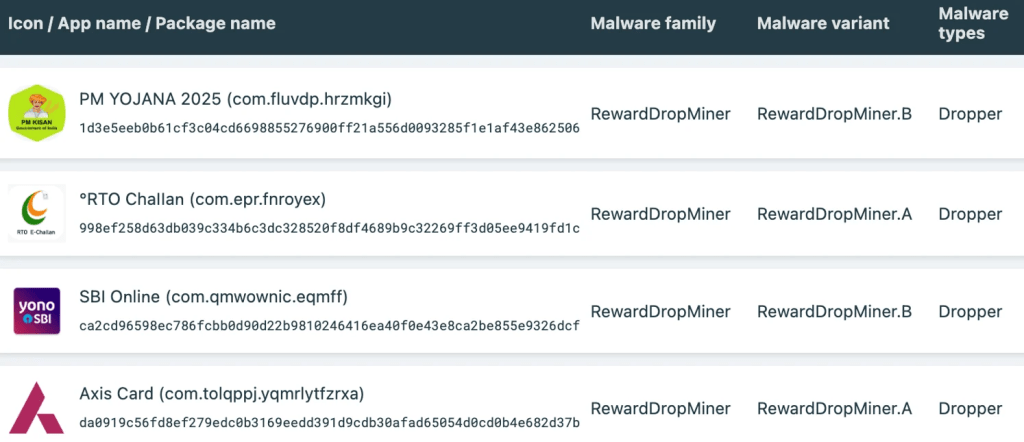The width and height of the screenshot is (1024, 442).
Task: Click the PM YOJANA 2025 hash starting 1d3e5eeb
Action: click(329, 129)
